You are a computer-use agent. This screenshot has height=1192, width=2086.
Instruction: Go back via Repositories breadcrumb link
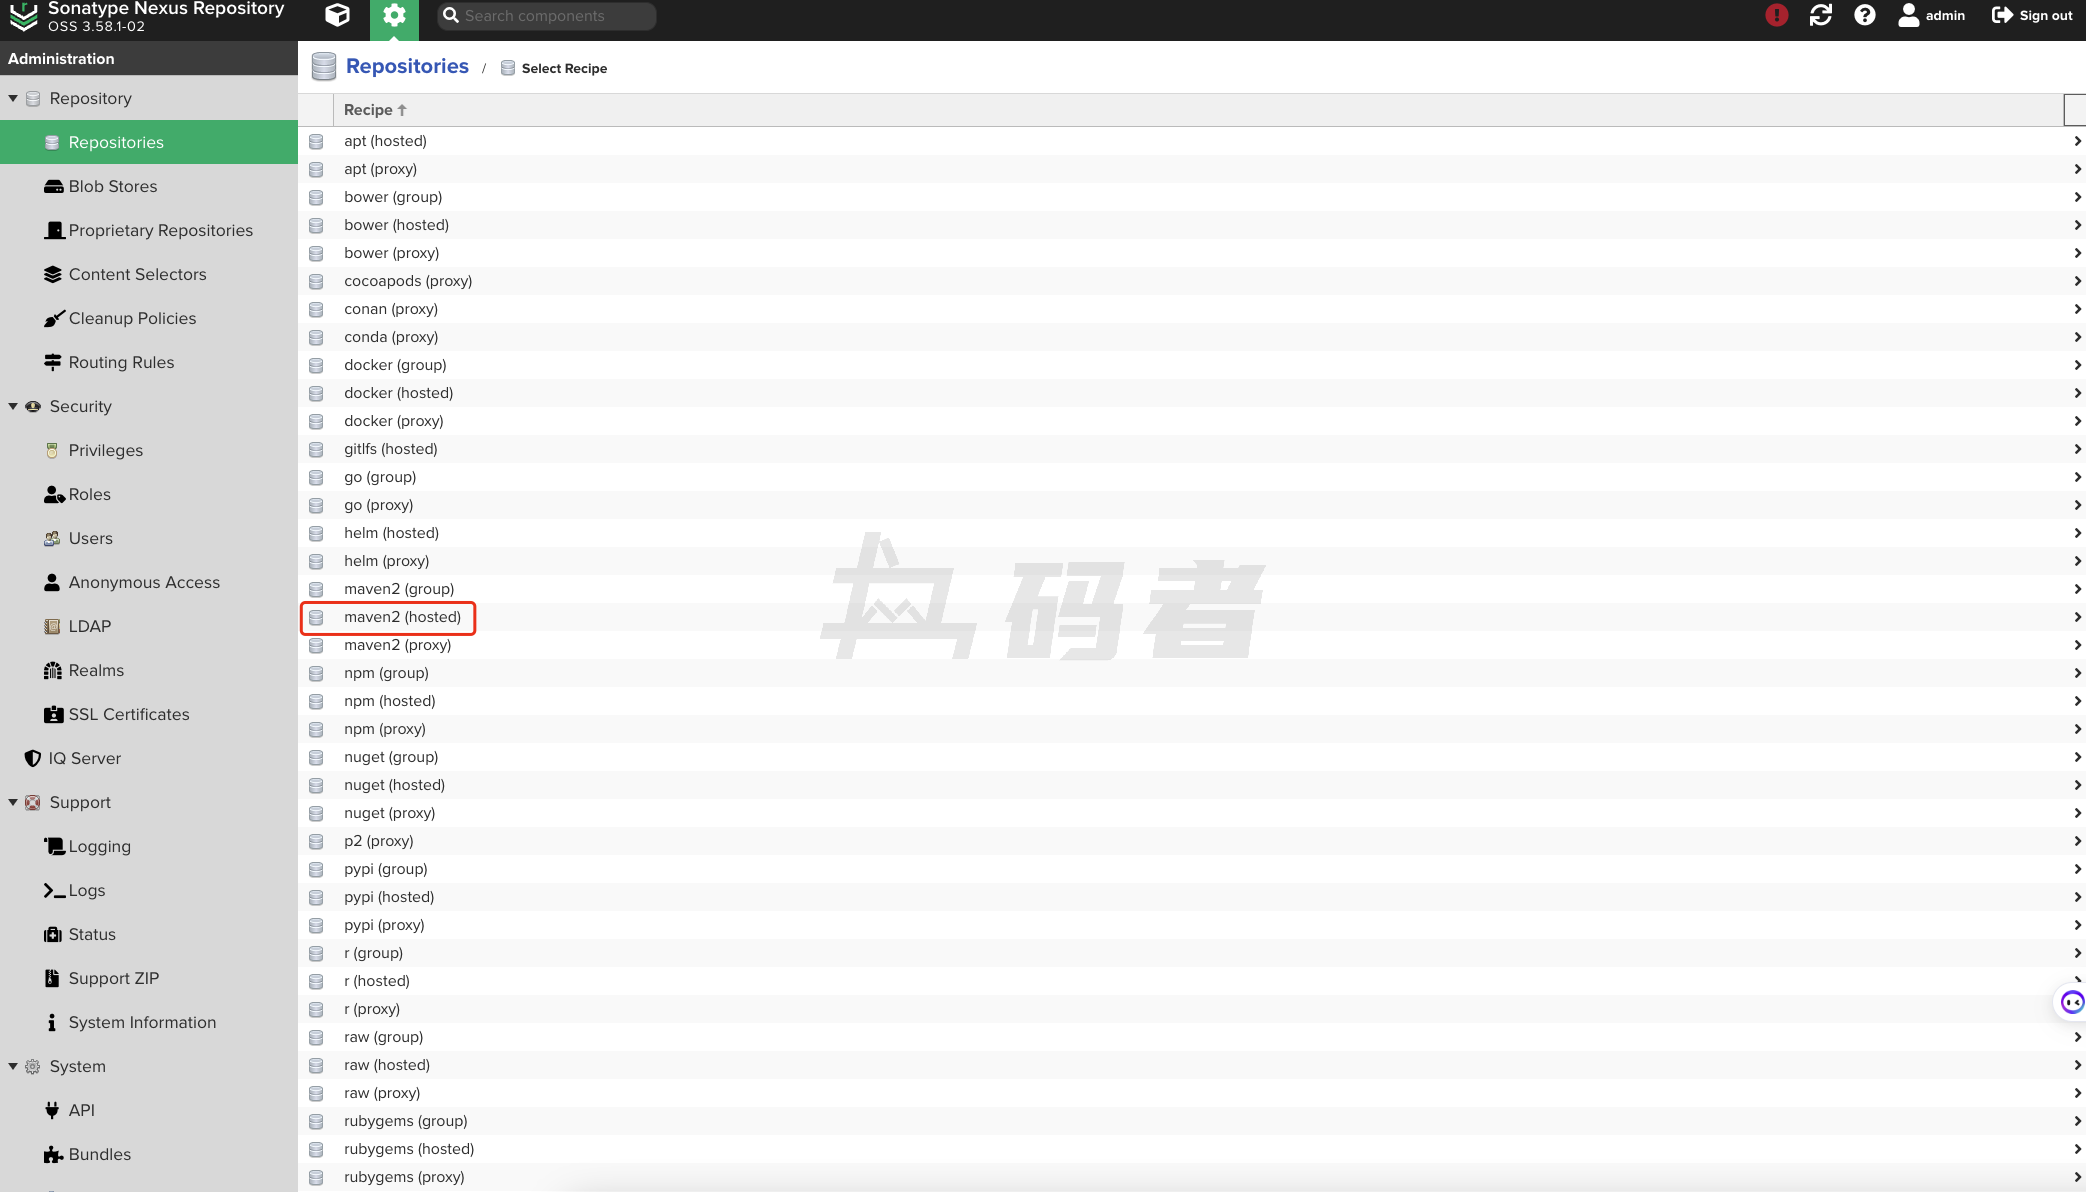coord(406,66)
